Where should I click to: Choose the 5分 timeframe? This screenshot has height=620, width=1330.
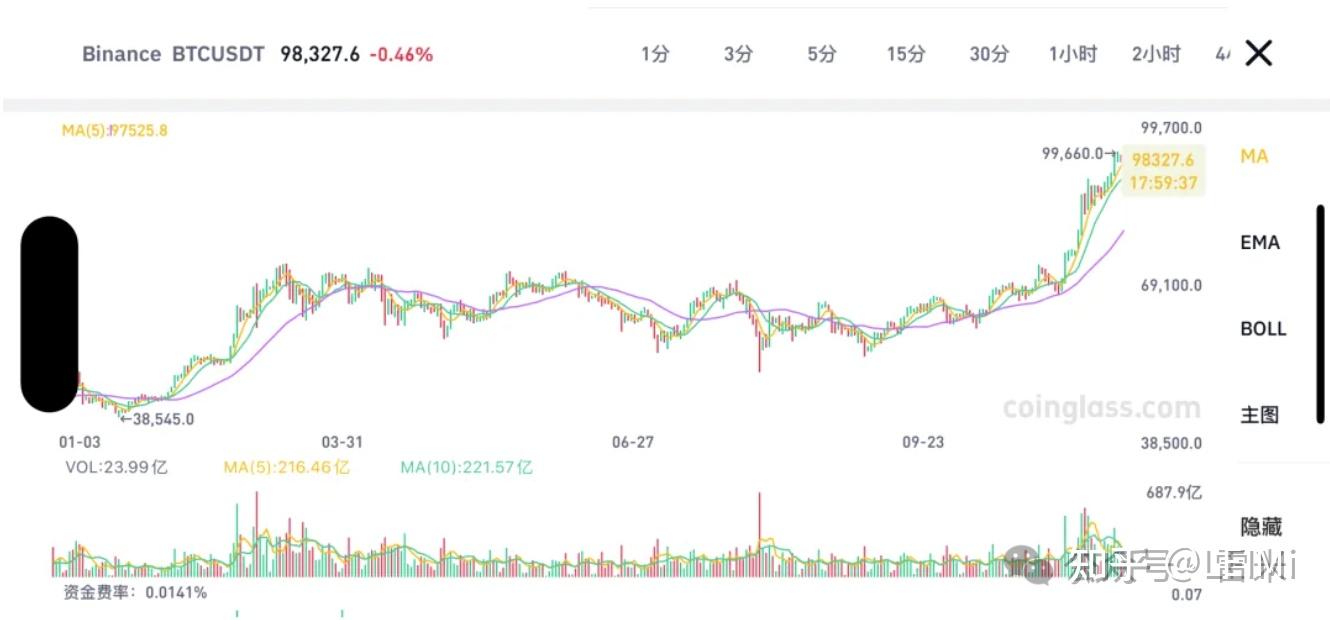point(821,54)
